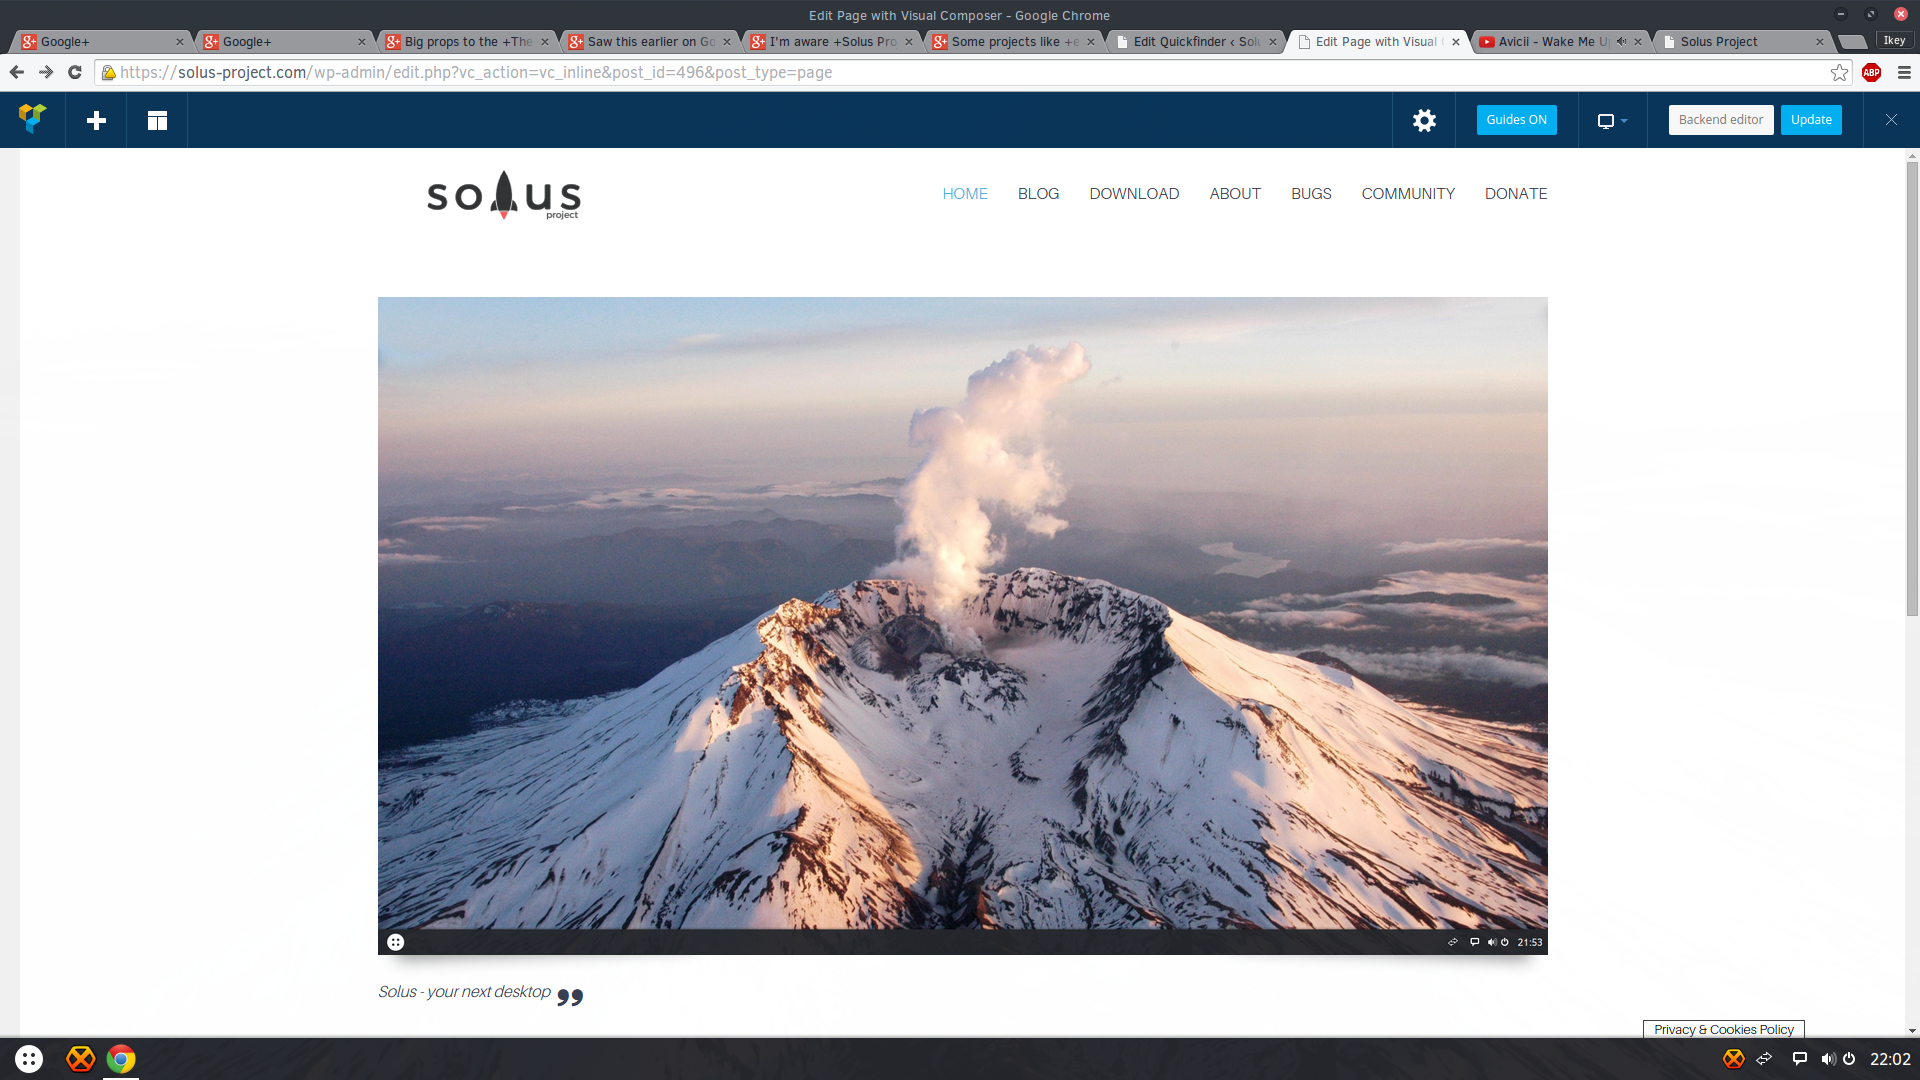Open orange X app in taskbar
The image size is (1920, 1080).
pos(80,1059)
